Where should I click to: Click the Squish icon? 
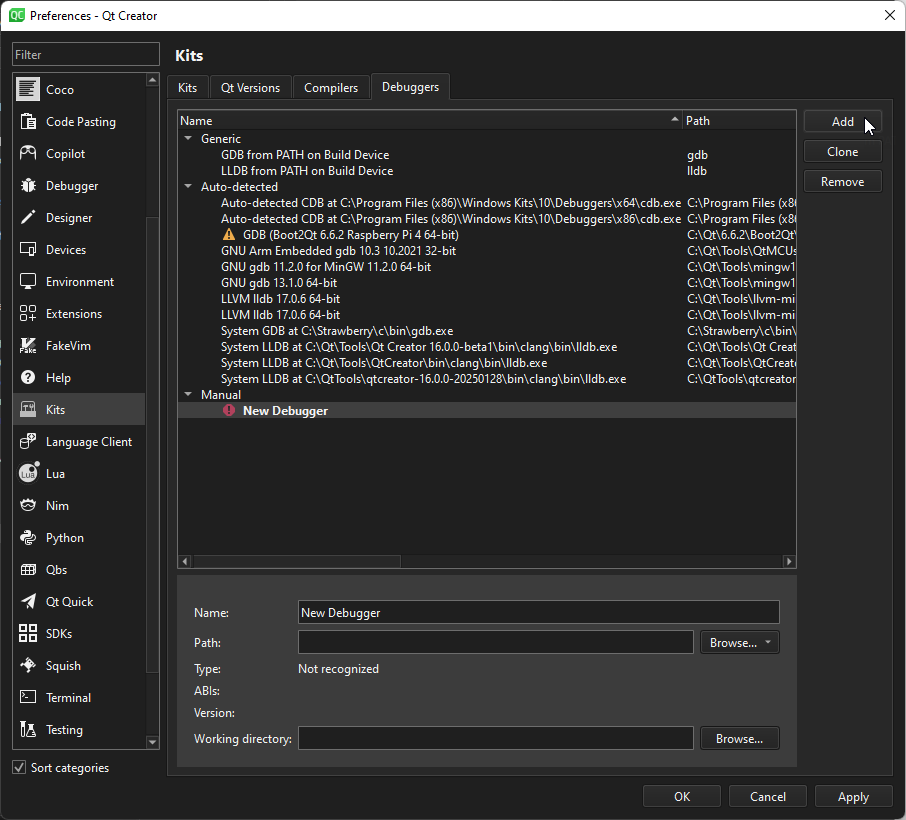pyautogui.click(x=28, y=665)
